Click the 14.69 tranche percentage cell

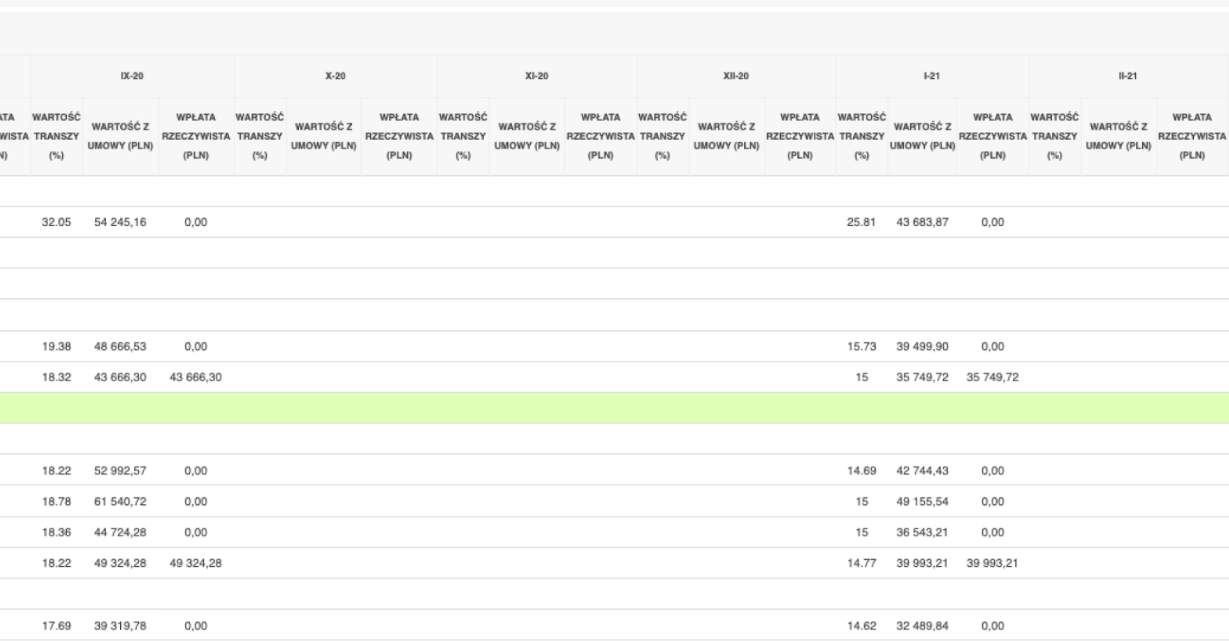[862, 470]
